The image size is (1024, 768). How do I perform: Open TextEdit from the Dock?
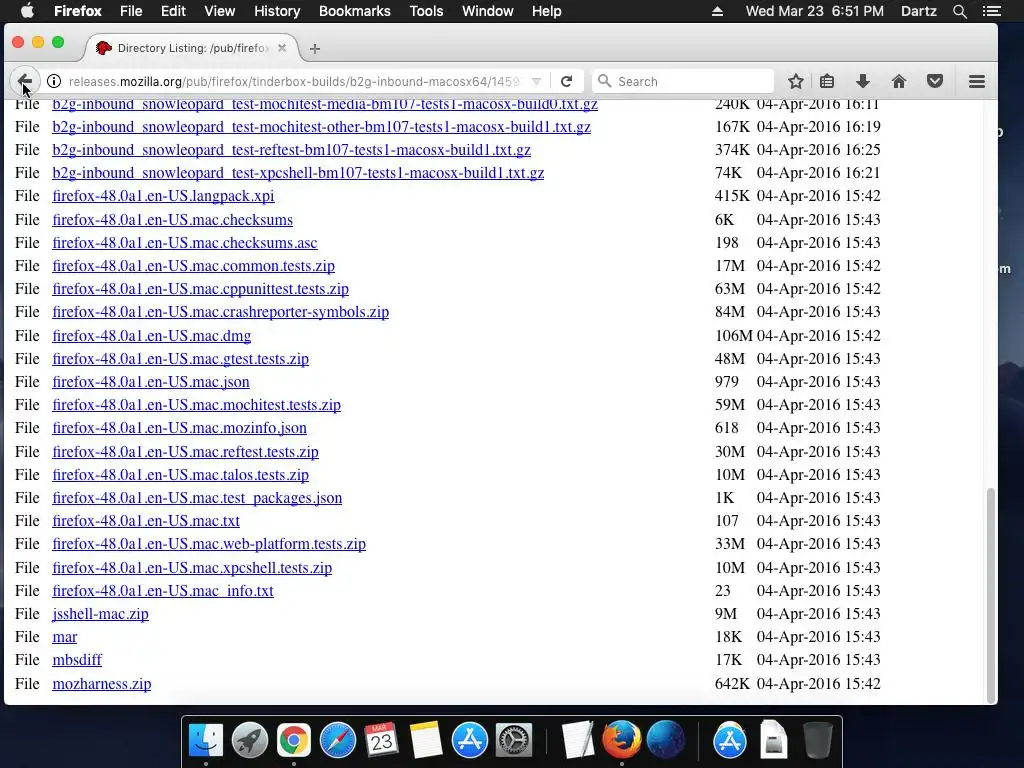[578, 741]
